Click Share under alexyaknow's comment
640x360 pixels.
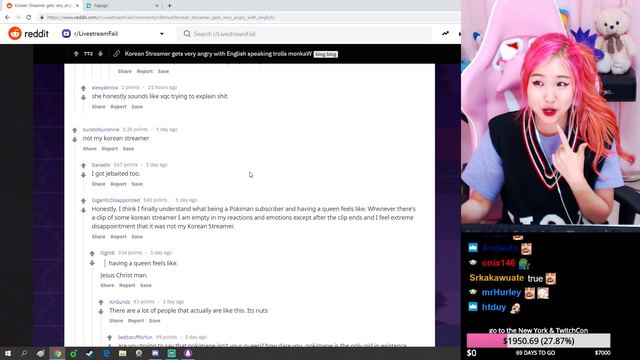tap(98, 107)
